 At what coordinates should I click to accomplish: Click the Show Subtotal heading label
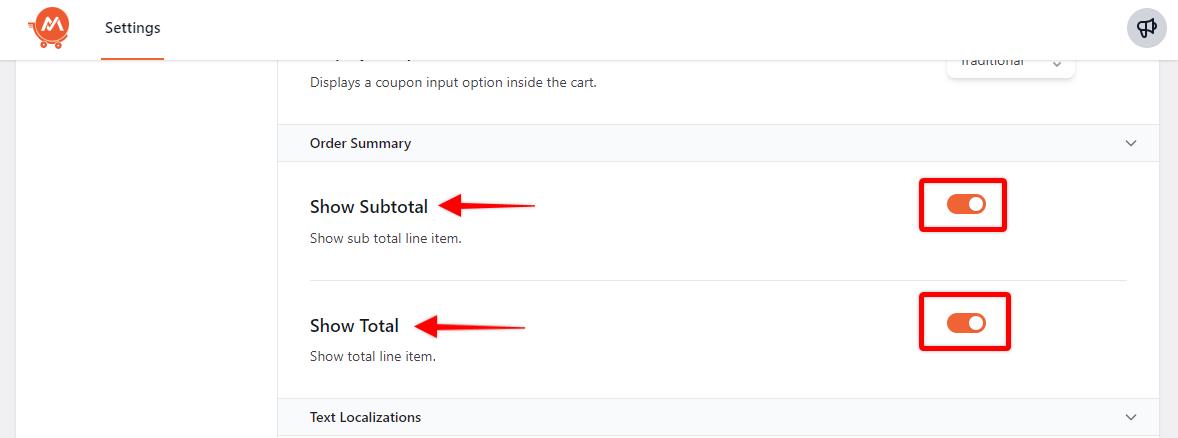[x=369, y=207]
